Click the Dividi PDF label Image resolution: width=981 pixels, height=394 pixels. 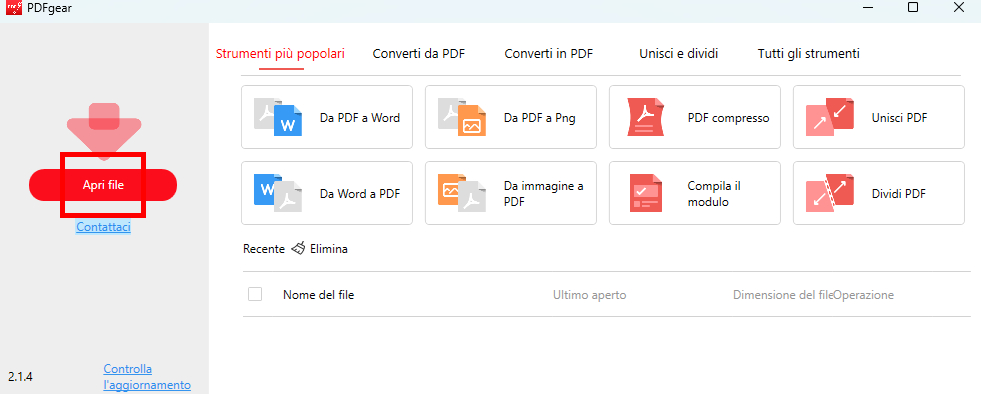point(898,194)
